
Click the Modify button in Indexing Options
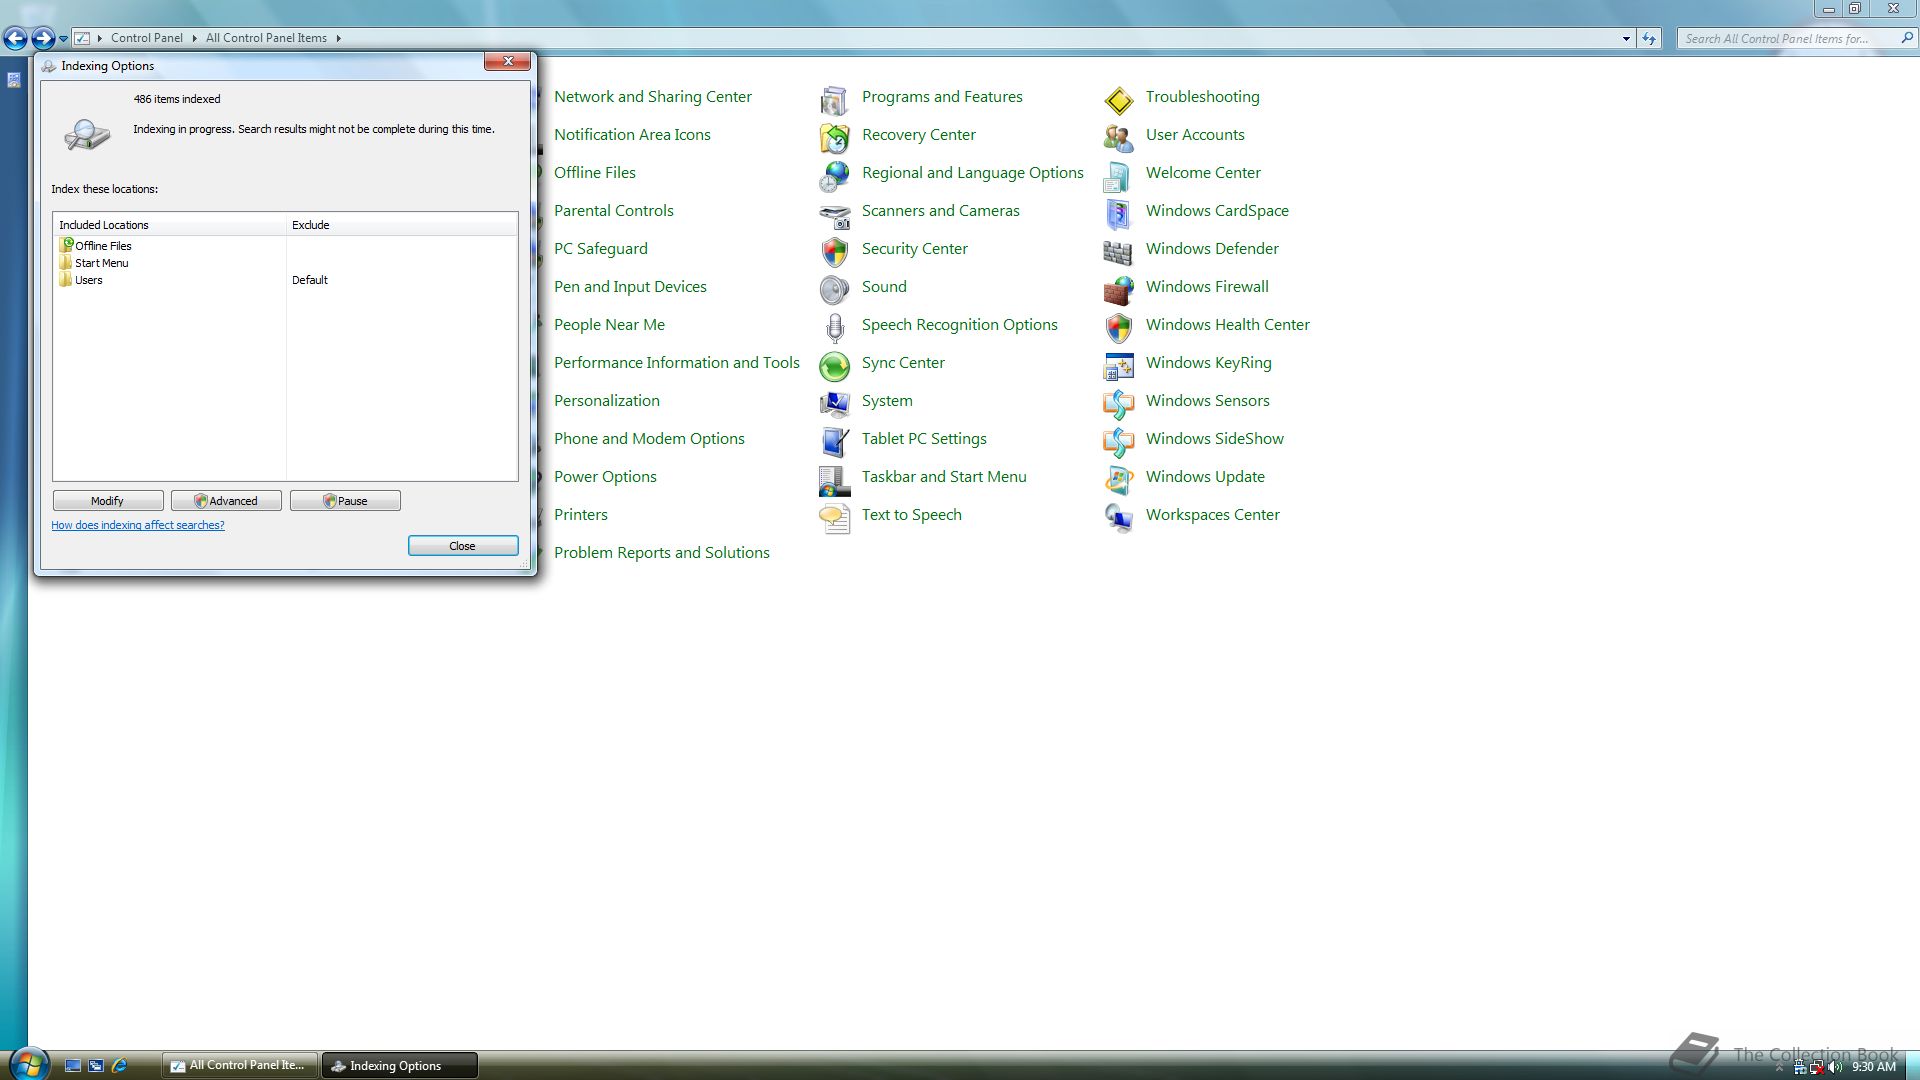108,501
